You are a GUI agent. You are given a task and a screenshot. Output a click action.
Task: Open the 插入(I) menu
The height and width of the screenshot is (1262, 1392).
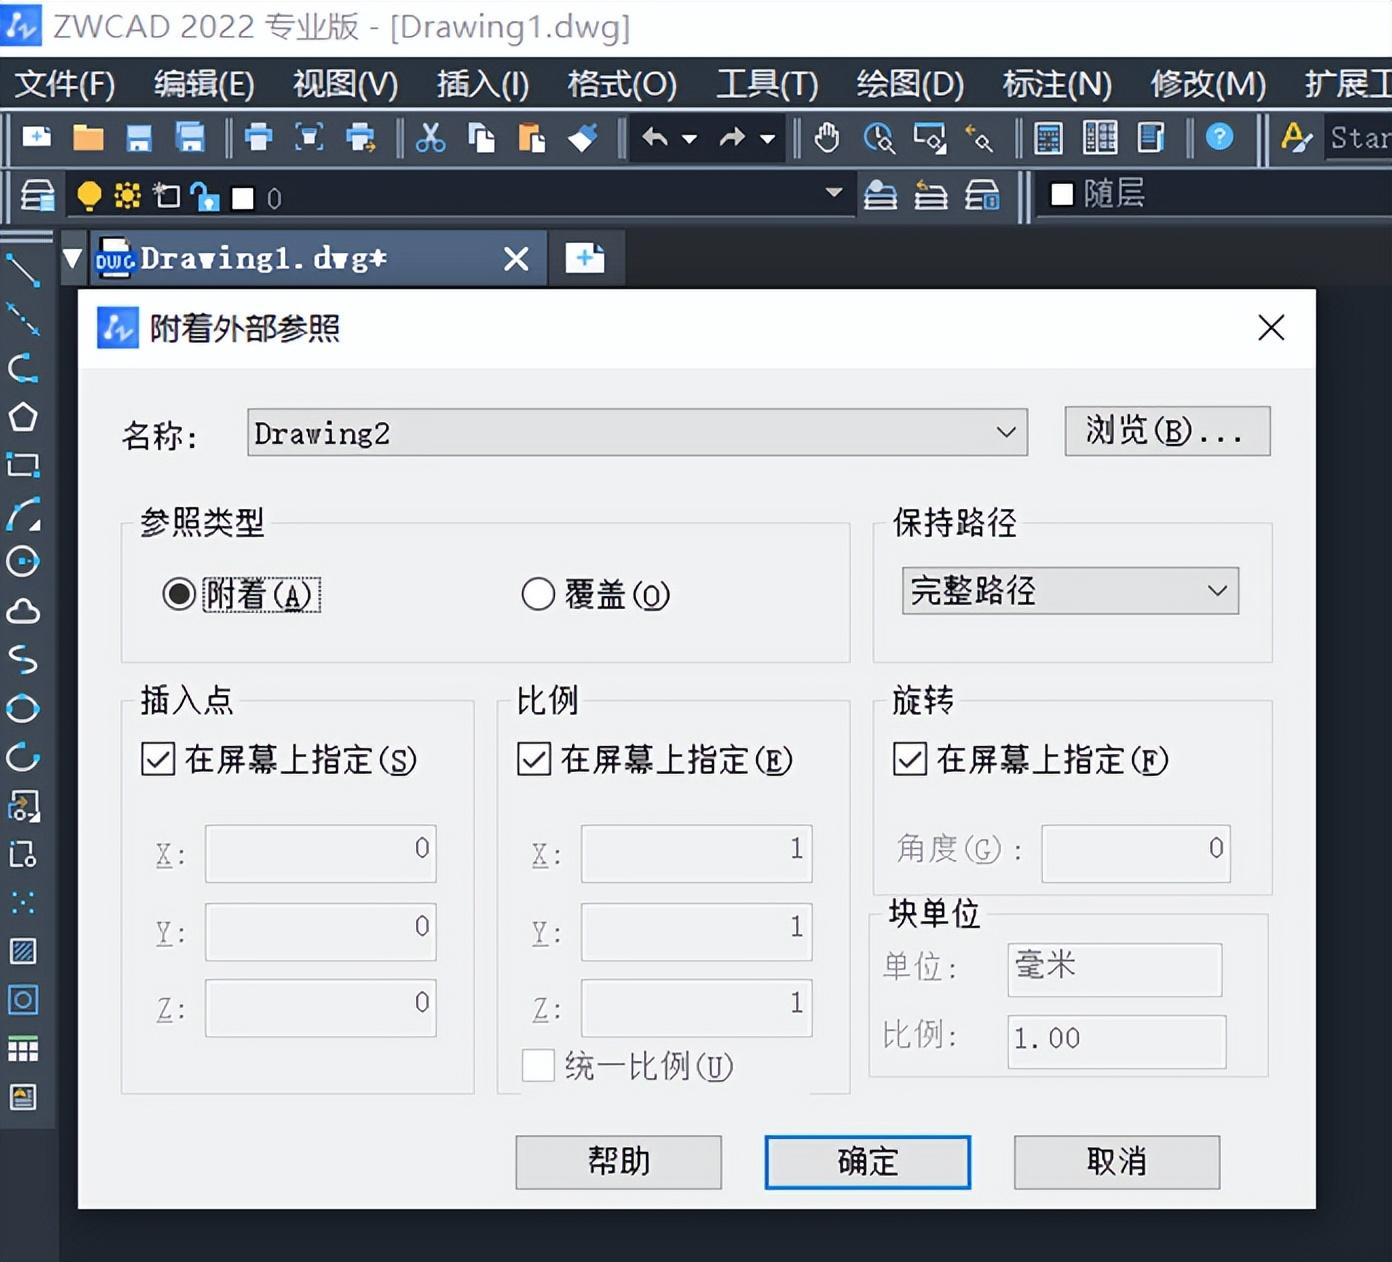[483, 84]
